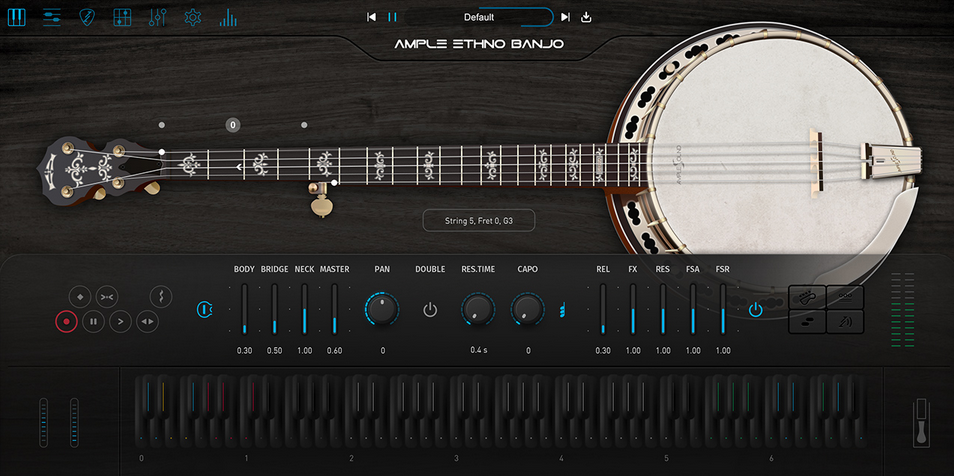Open the gear Settings panel
Screen dimensions: 954x476
pyautogui.click(x=193, y=17)
